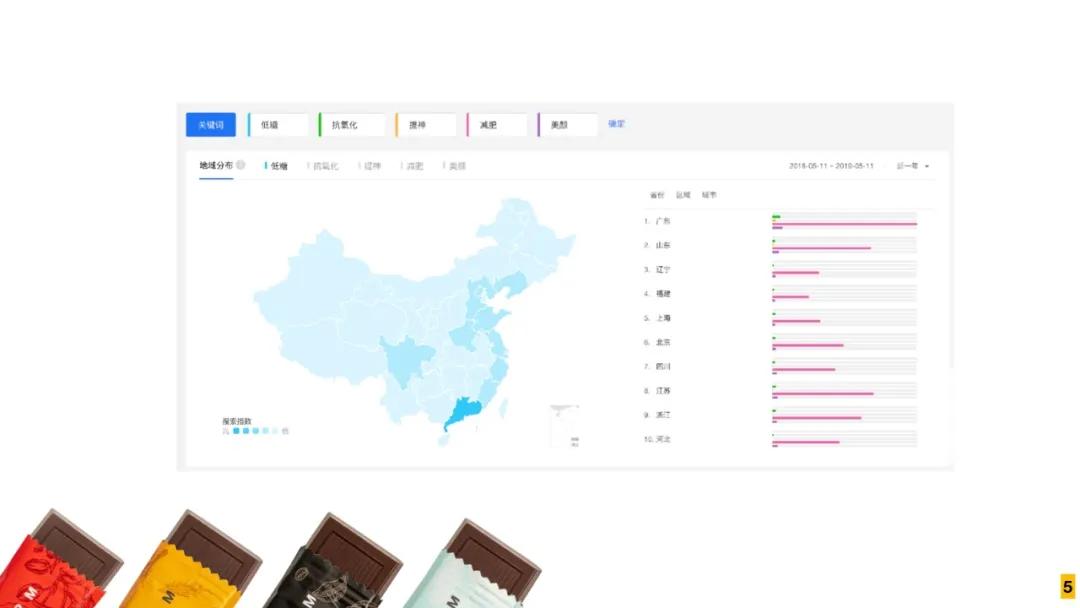Viewport: 1080px width, 608px height.
Task: Click the 确定 confirm link
Action: [x=617, y=124]
